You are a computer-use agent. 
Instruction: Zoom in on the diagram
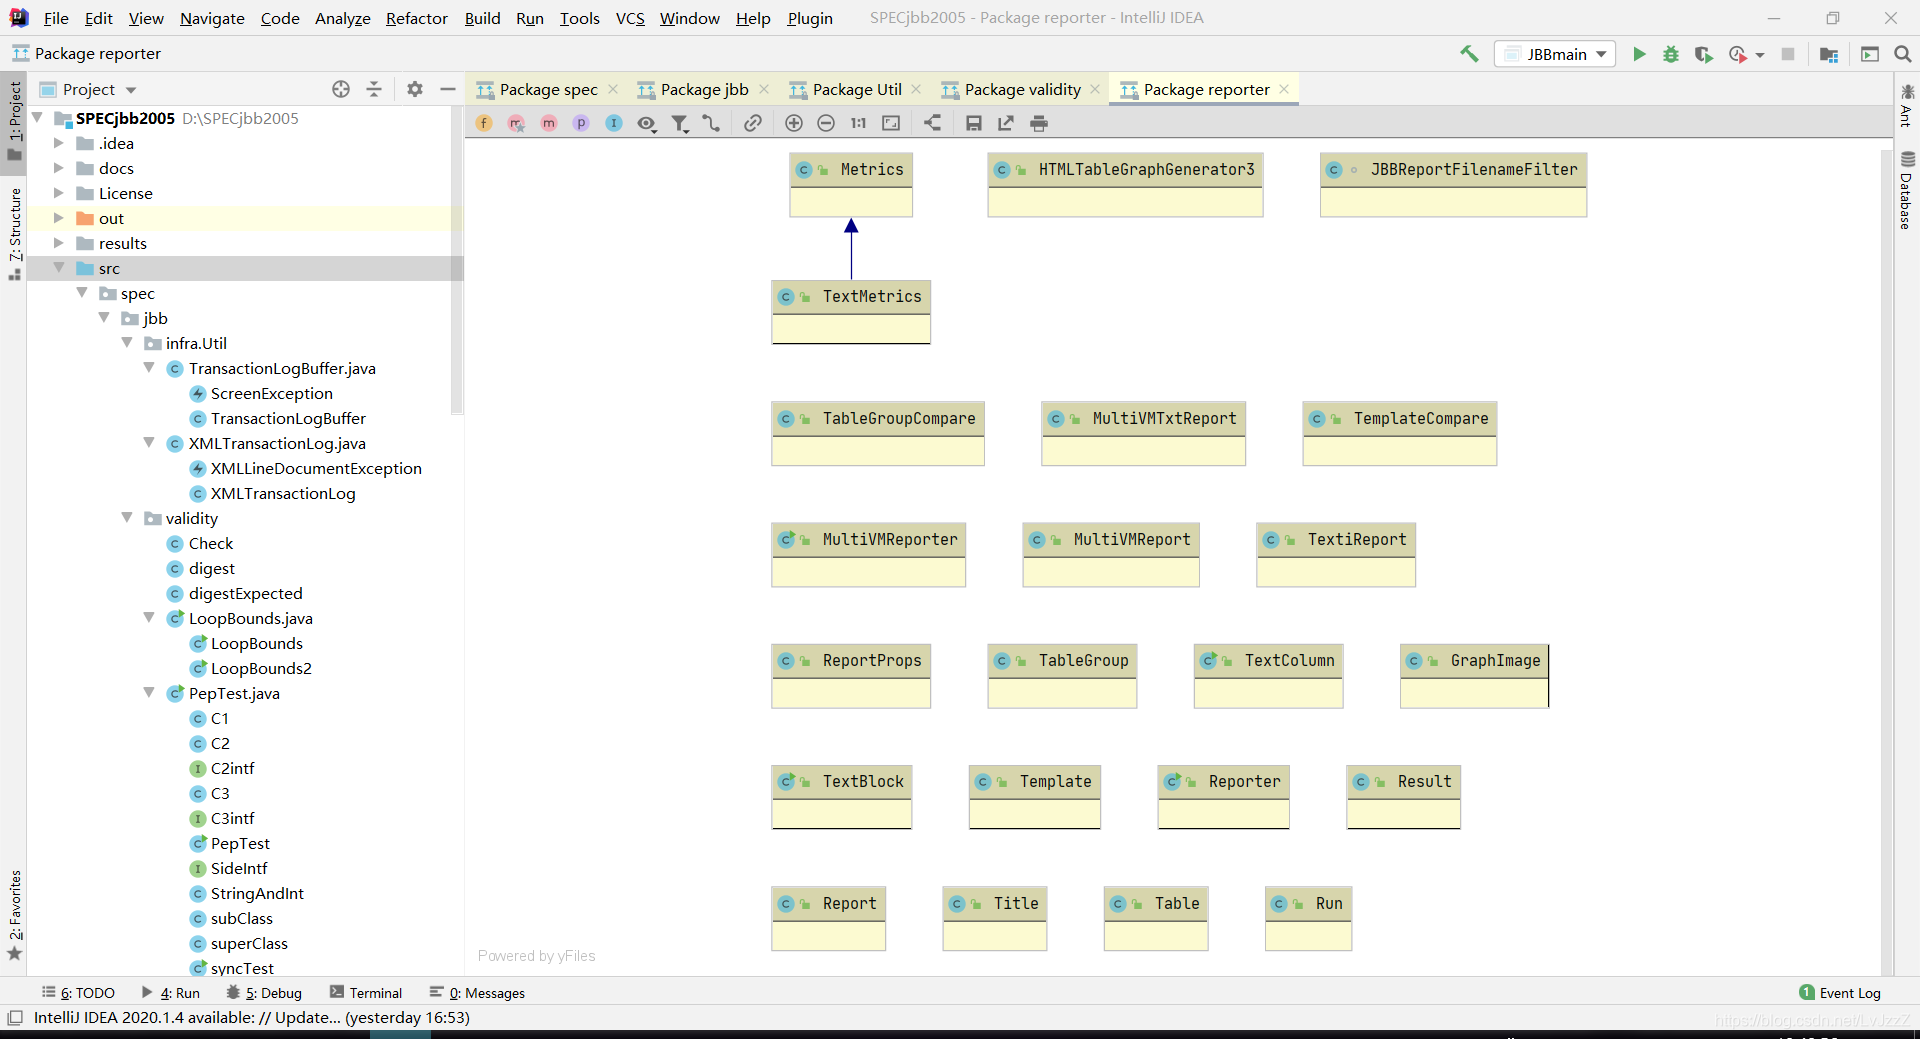794,123
